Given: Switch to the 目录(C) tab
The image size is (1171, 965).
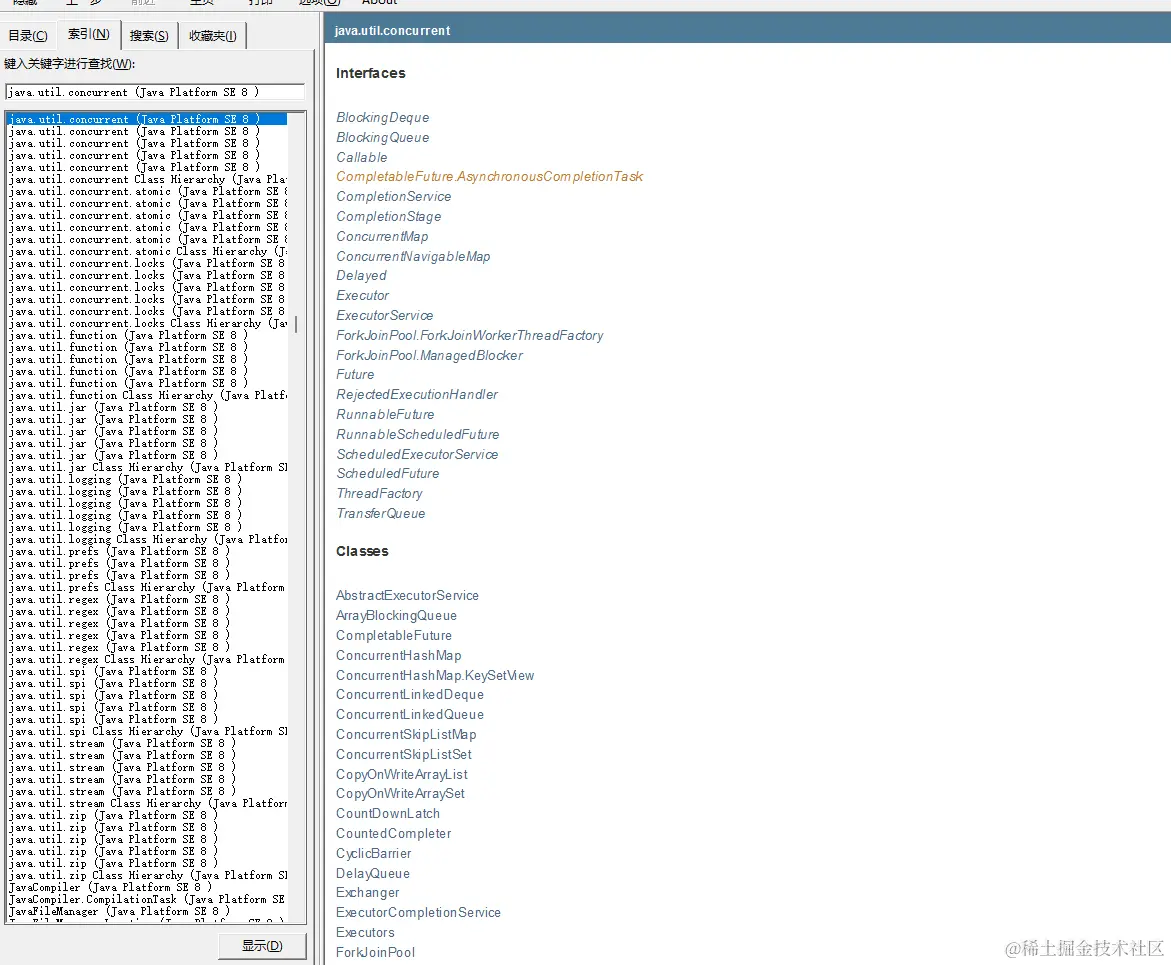Looking at the screenshot, I should 28,35.
